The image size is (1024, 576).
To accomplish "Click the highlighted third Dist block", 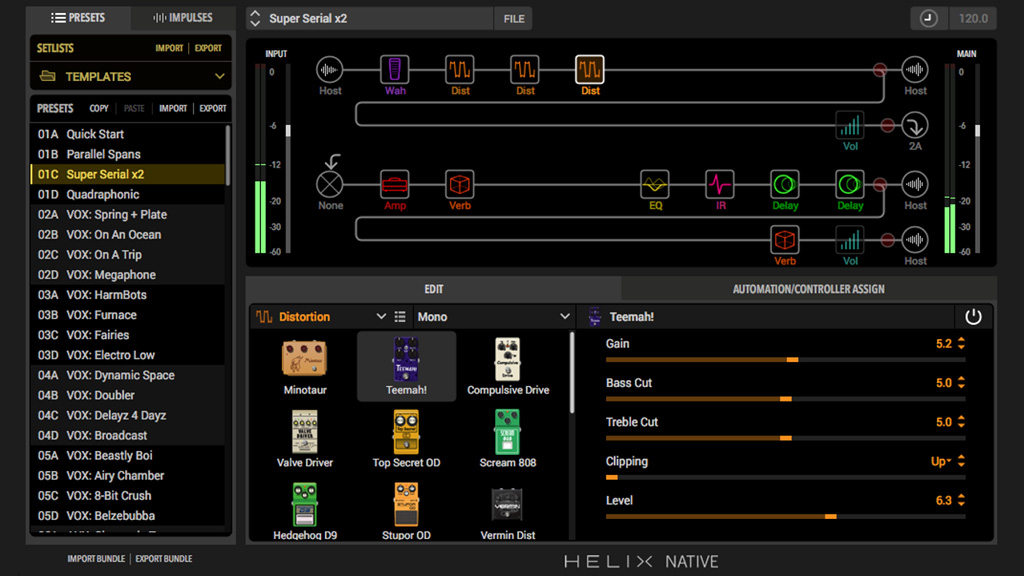I will pos(590,70).
